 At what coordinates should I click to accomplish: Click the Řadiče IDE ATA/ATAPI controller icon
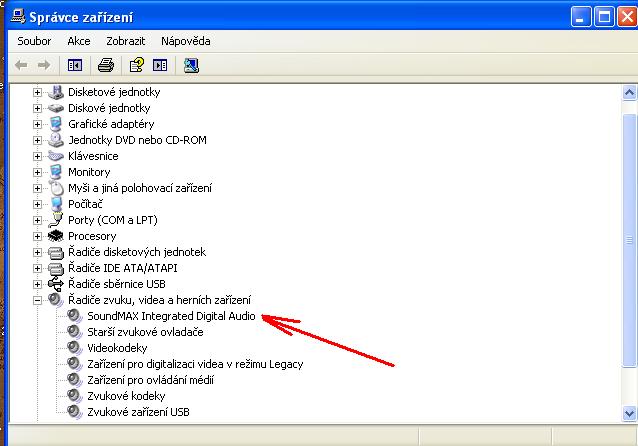pyautogui.click(x=56, y=268)
